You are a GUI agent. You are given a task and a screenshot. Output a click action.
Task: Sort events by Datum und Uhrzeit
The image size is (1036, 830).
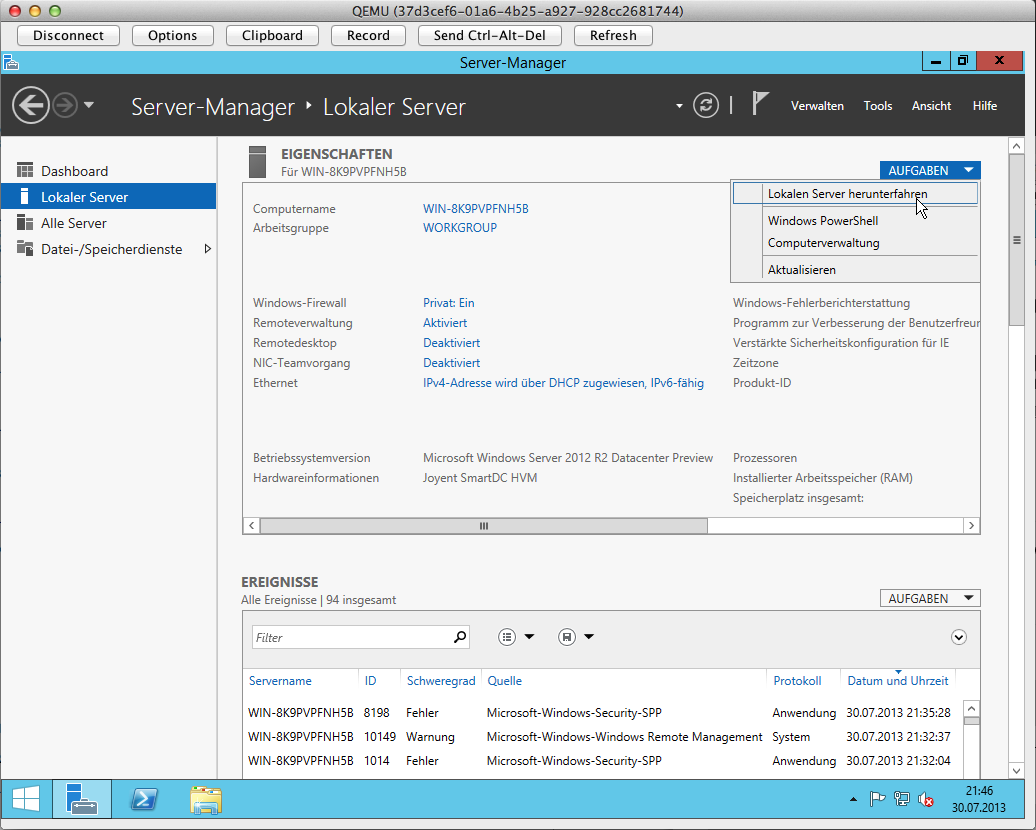pyautogui.click(x=898, y=681)
